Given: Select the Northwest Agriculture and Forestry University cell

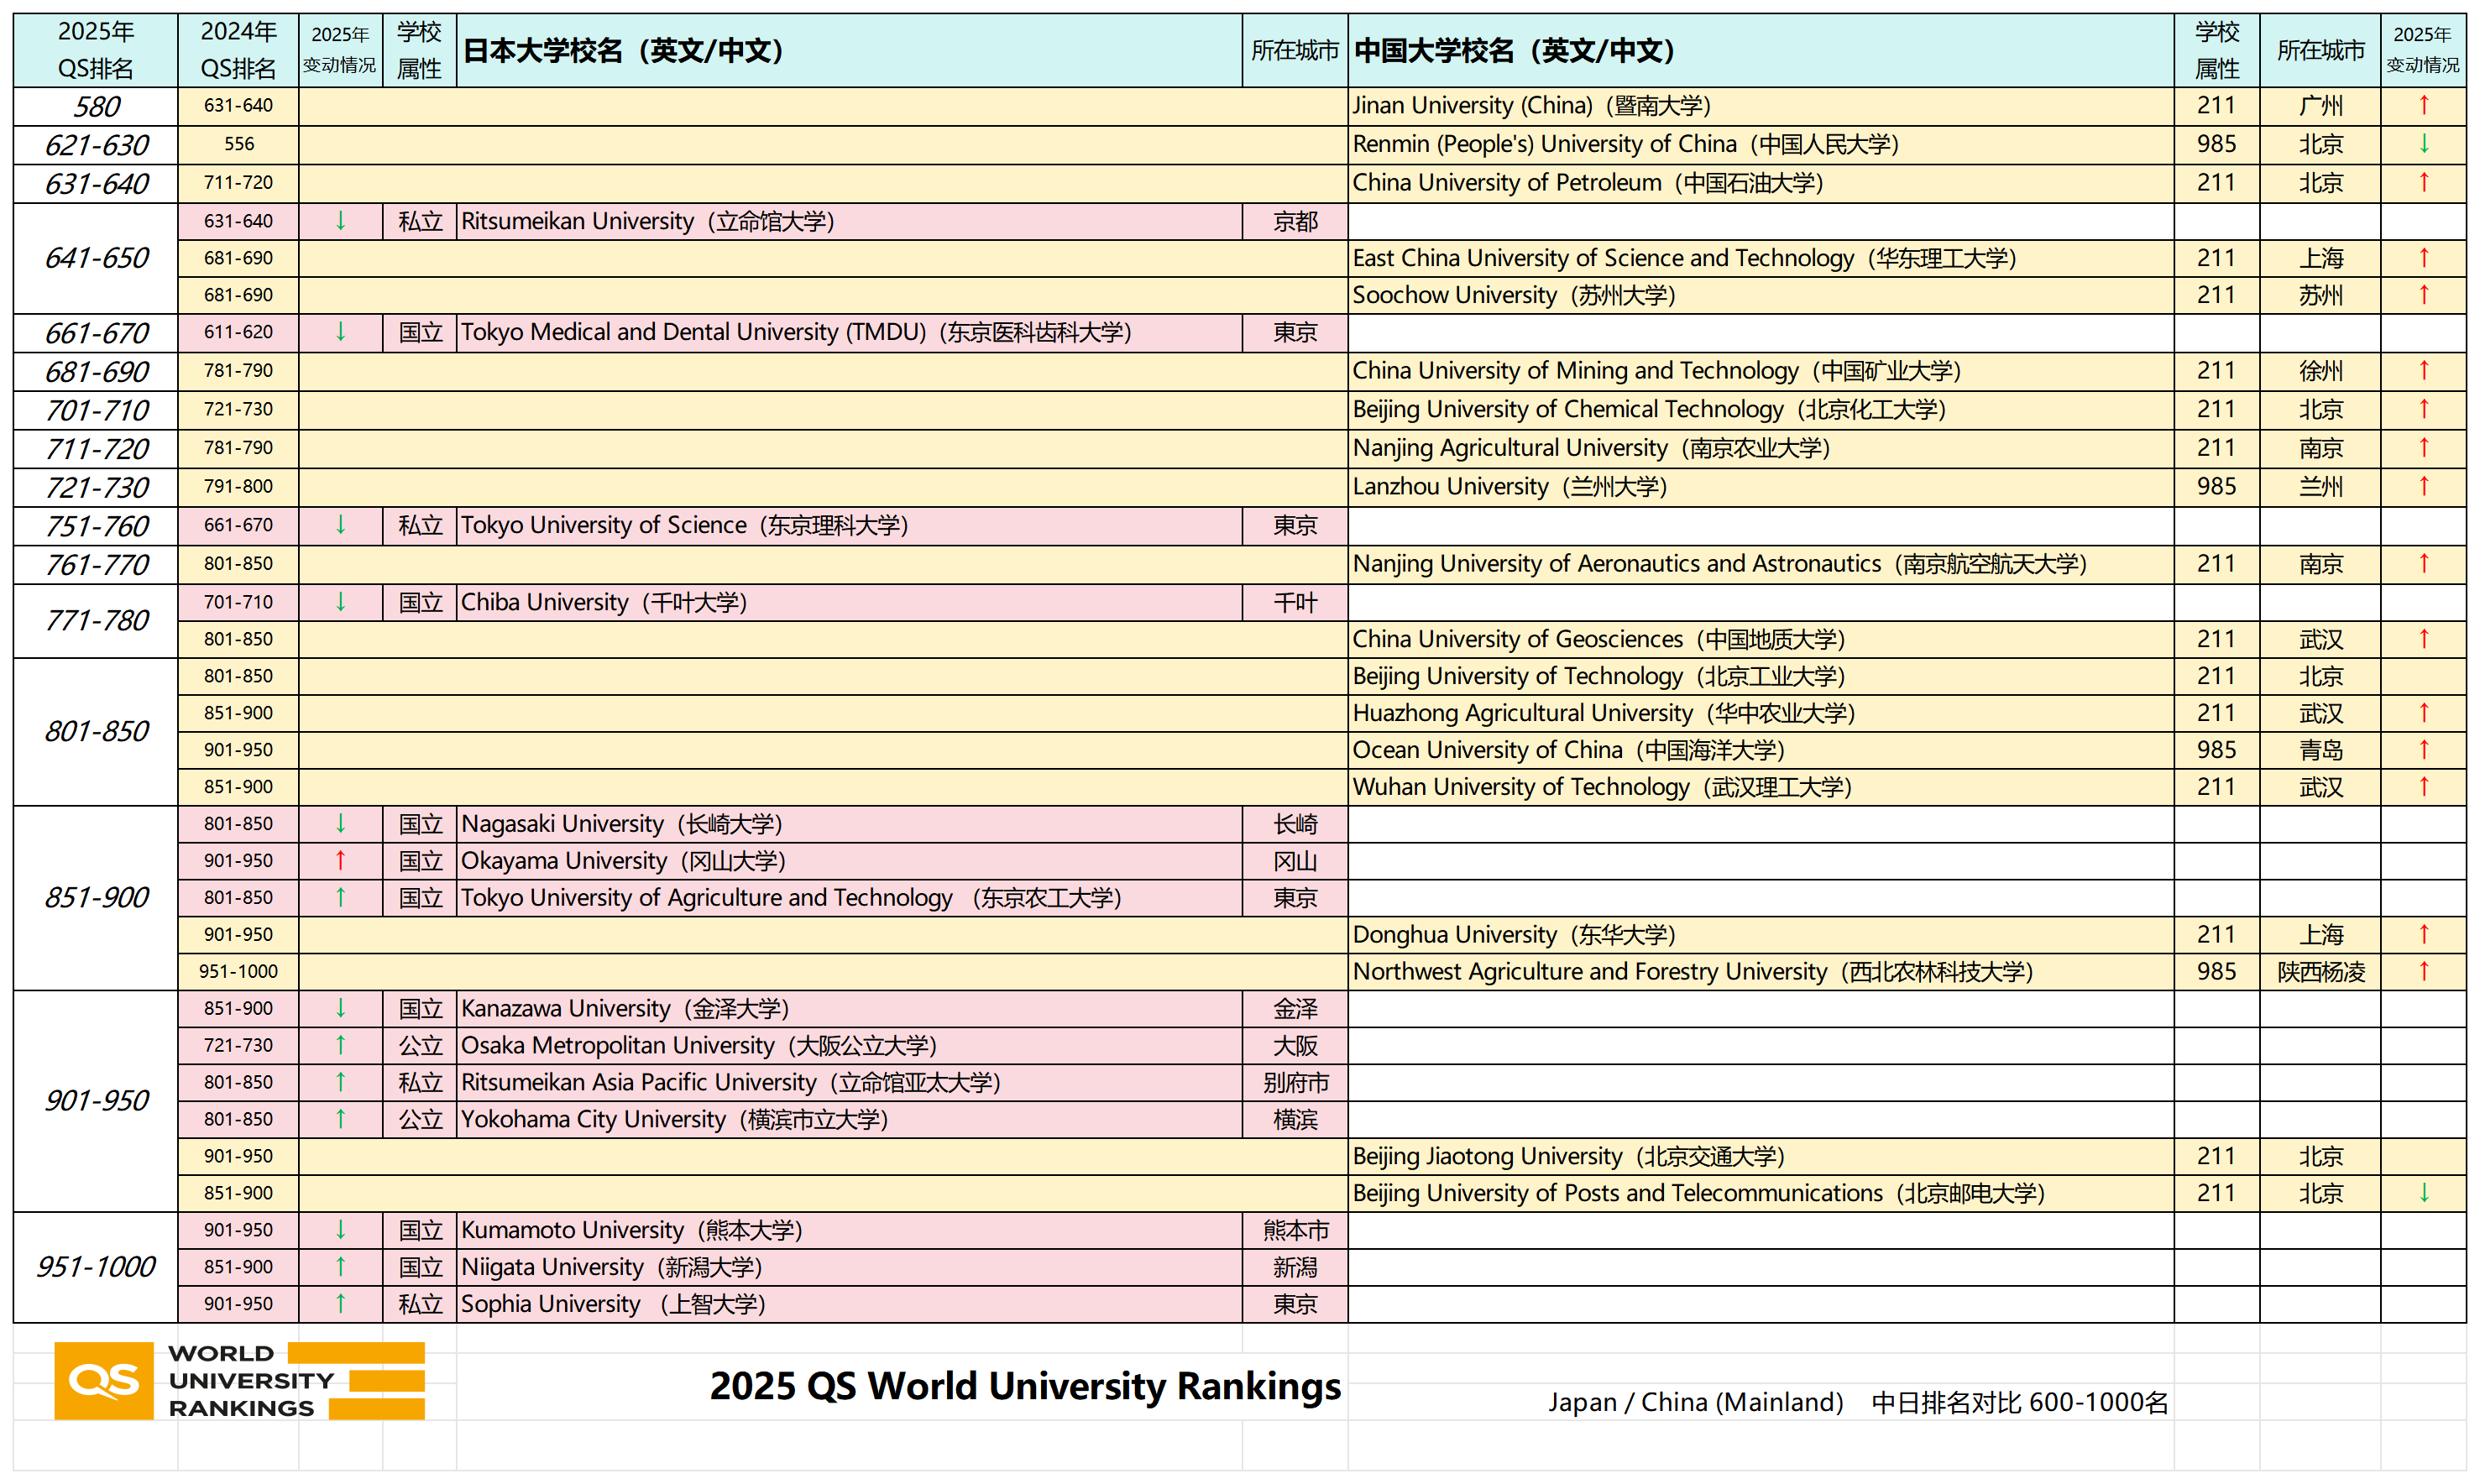Looking at the screenshot, I should 1760,972.
